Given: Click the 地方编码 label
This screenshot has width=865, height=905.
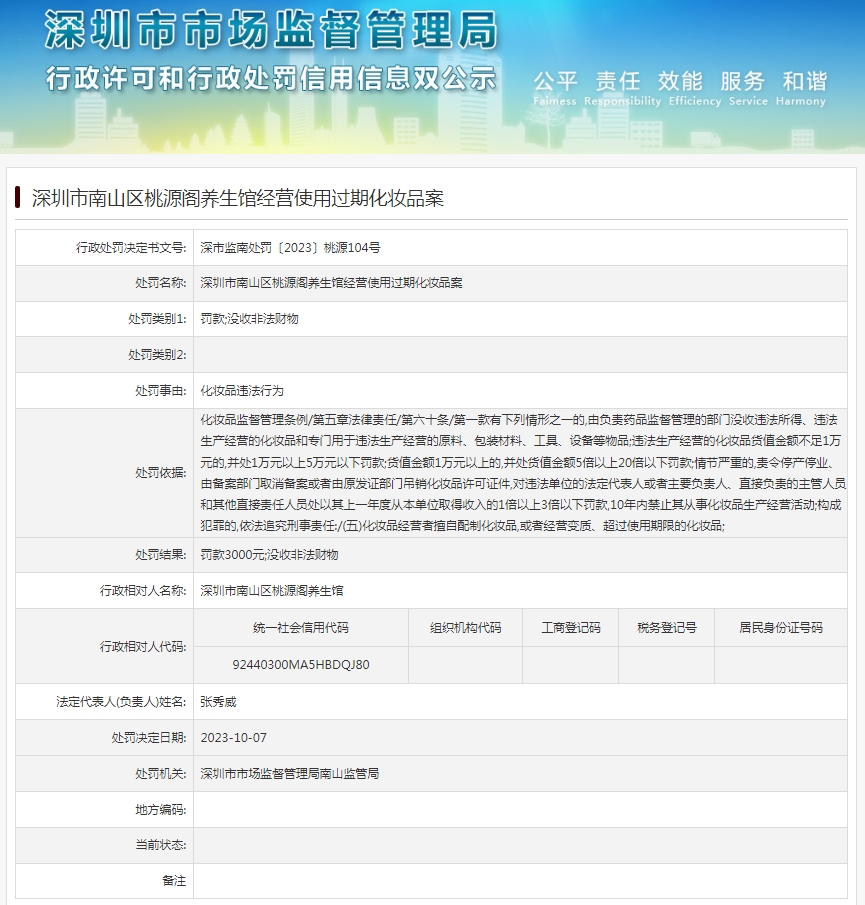Looking at the screenshot, I should click(x=161, y=810).
